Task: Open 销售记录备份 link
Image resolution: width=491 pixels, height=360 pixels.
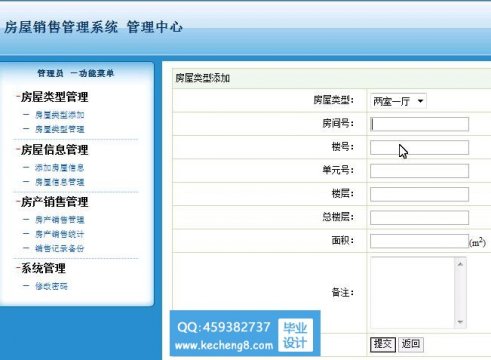Action: (x=60, y=248)
